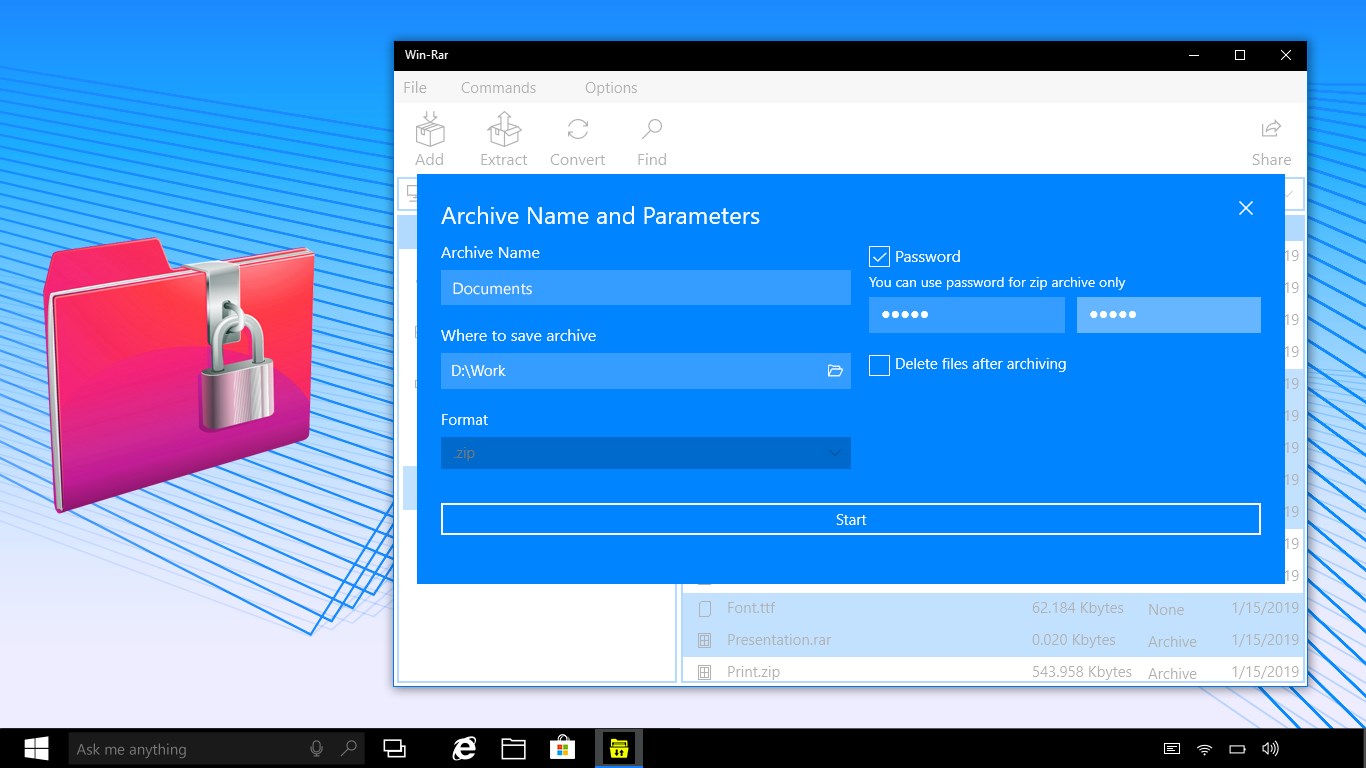Open the File menu
Image resolution: width=1366 pixels, height=768 pixels.
tap(415, 88)
